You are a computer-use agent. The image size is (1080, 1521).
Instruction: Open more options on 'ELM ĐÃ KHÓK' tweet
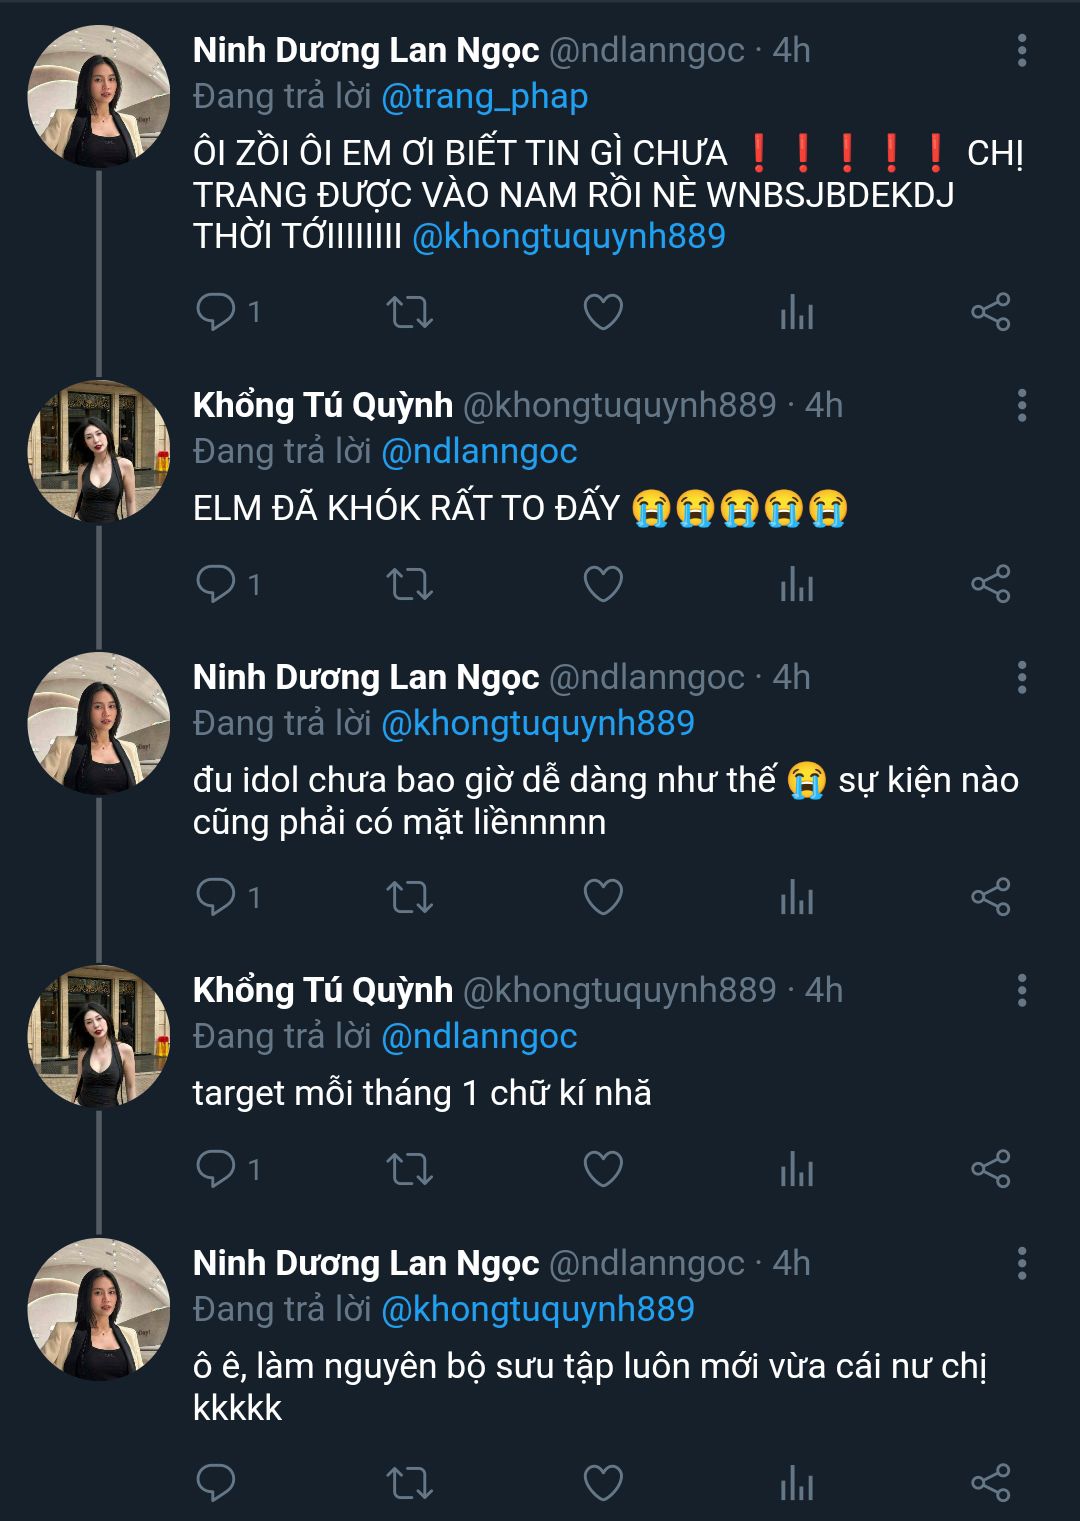tap(1021, 405)
